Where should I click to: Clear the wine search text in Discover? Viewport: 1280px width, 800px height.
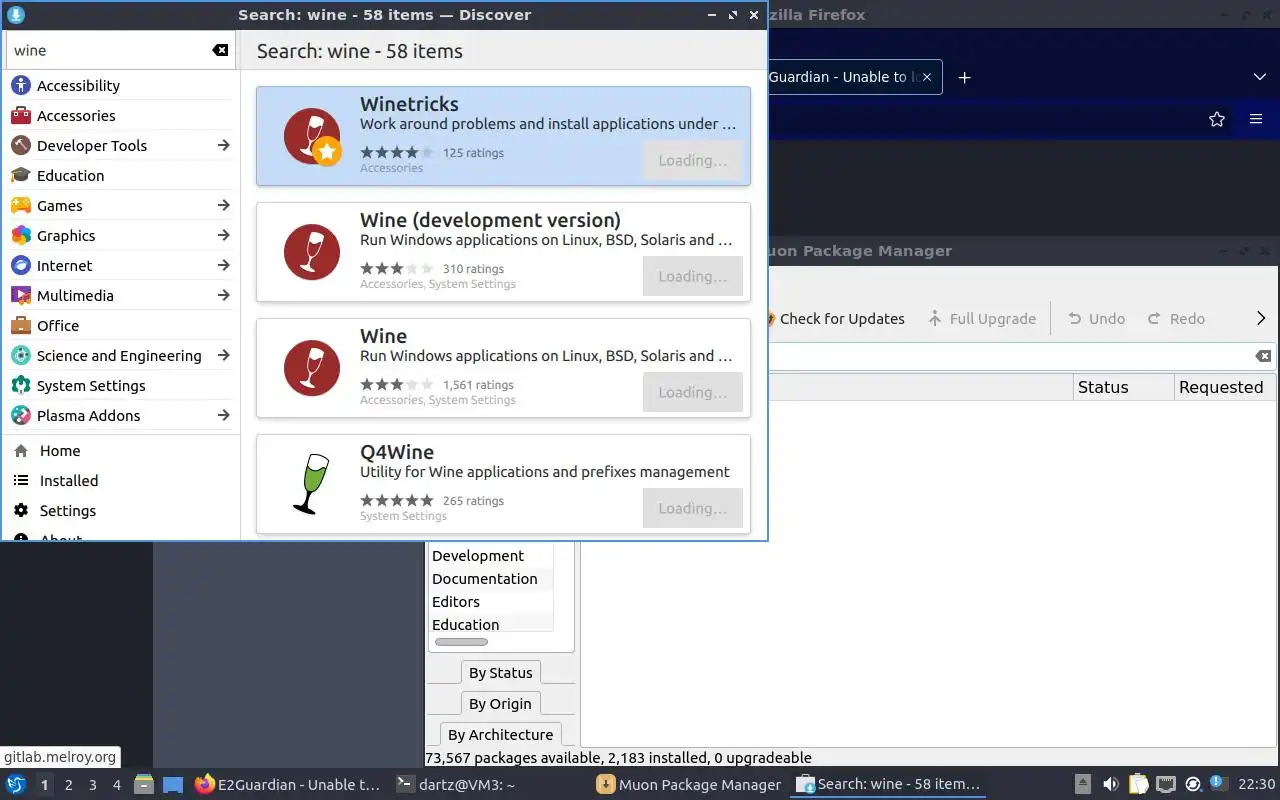(x=220, y=50)
